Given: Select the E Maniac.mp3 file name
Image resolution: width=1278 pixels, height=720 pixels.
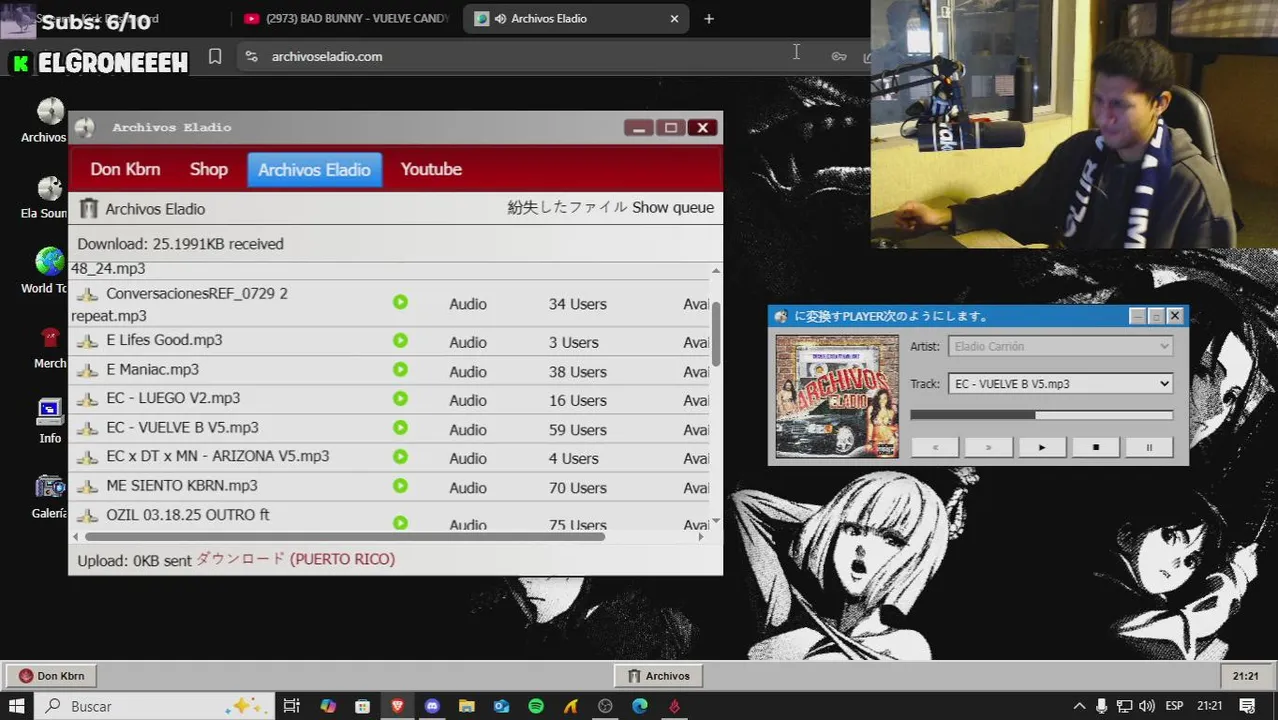Looking at the screenshot, I should tap(152, 369).
